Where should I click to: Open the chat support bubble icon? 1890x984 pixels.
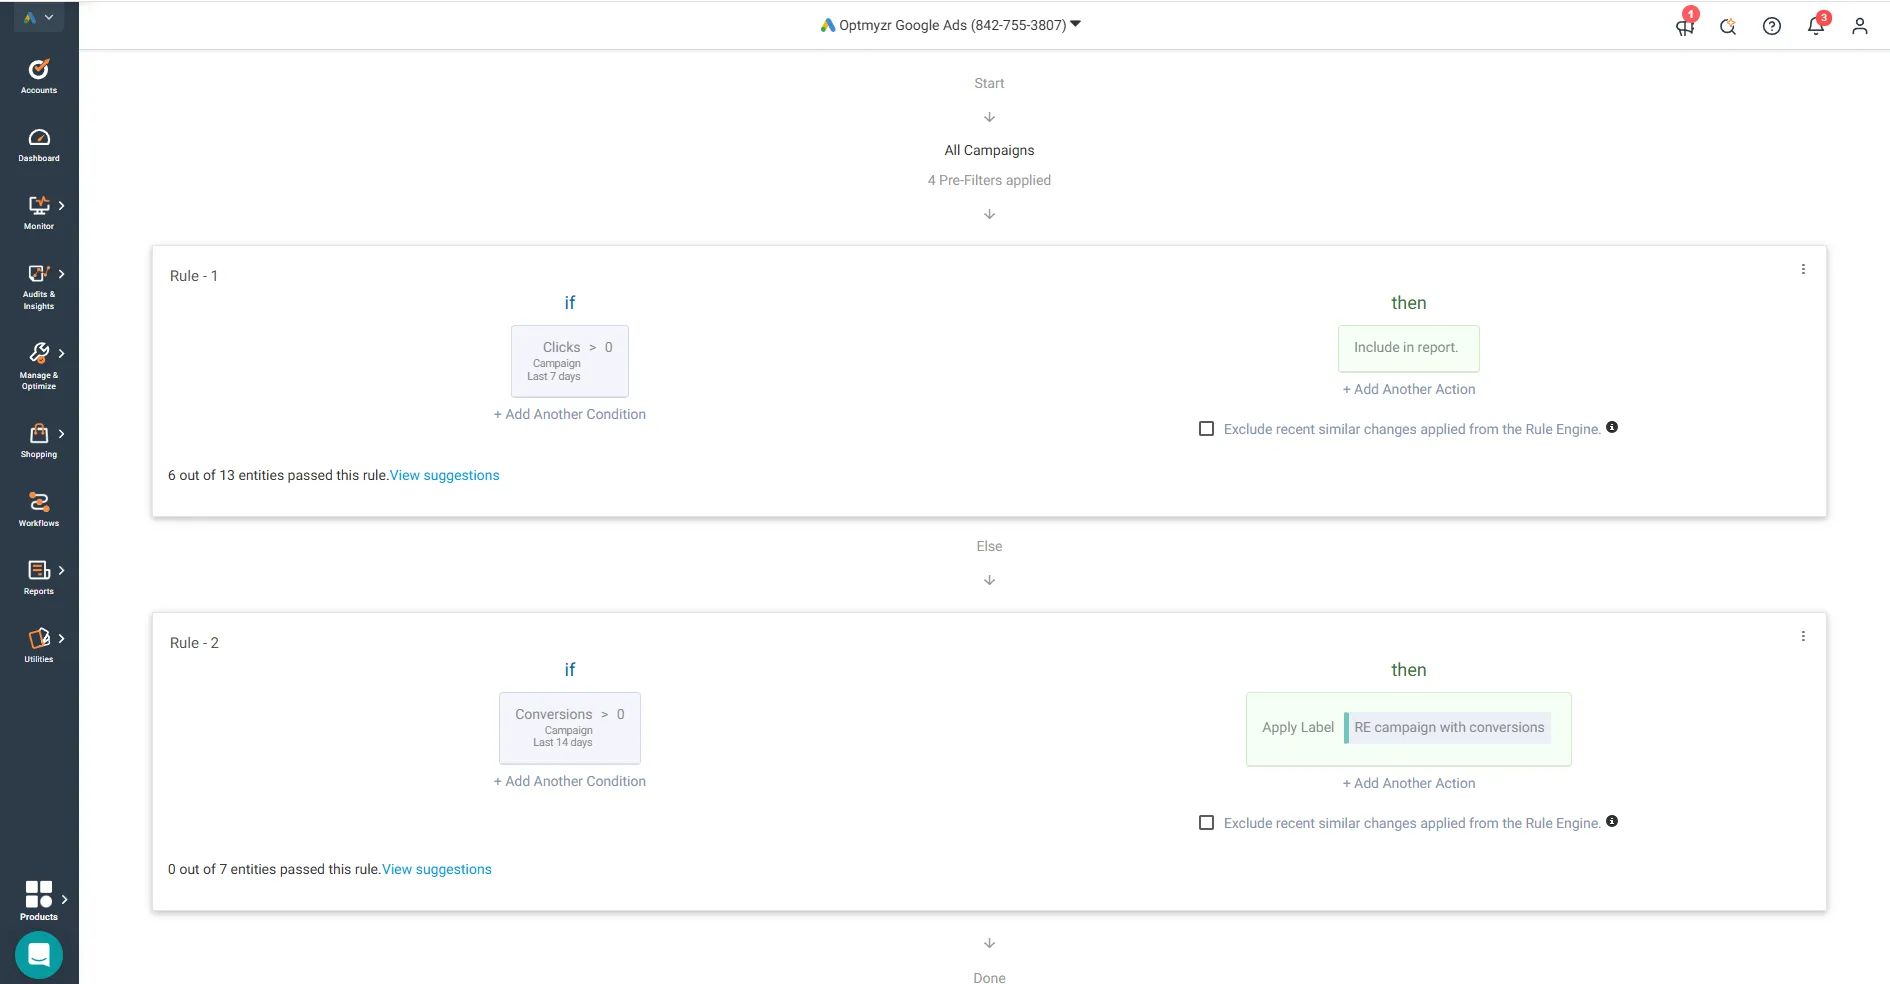[39, 955]
